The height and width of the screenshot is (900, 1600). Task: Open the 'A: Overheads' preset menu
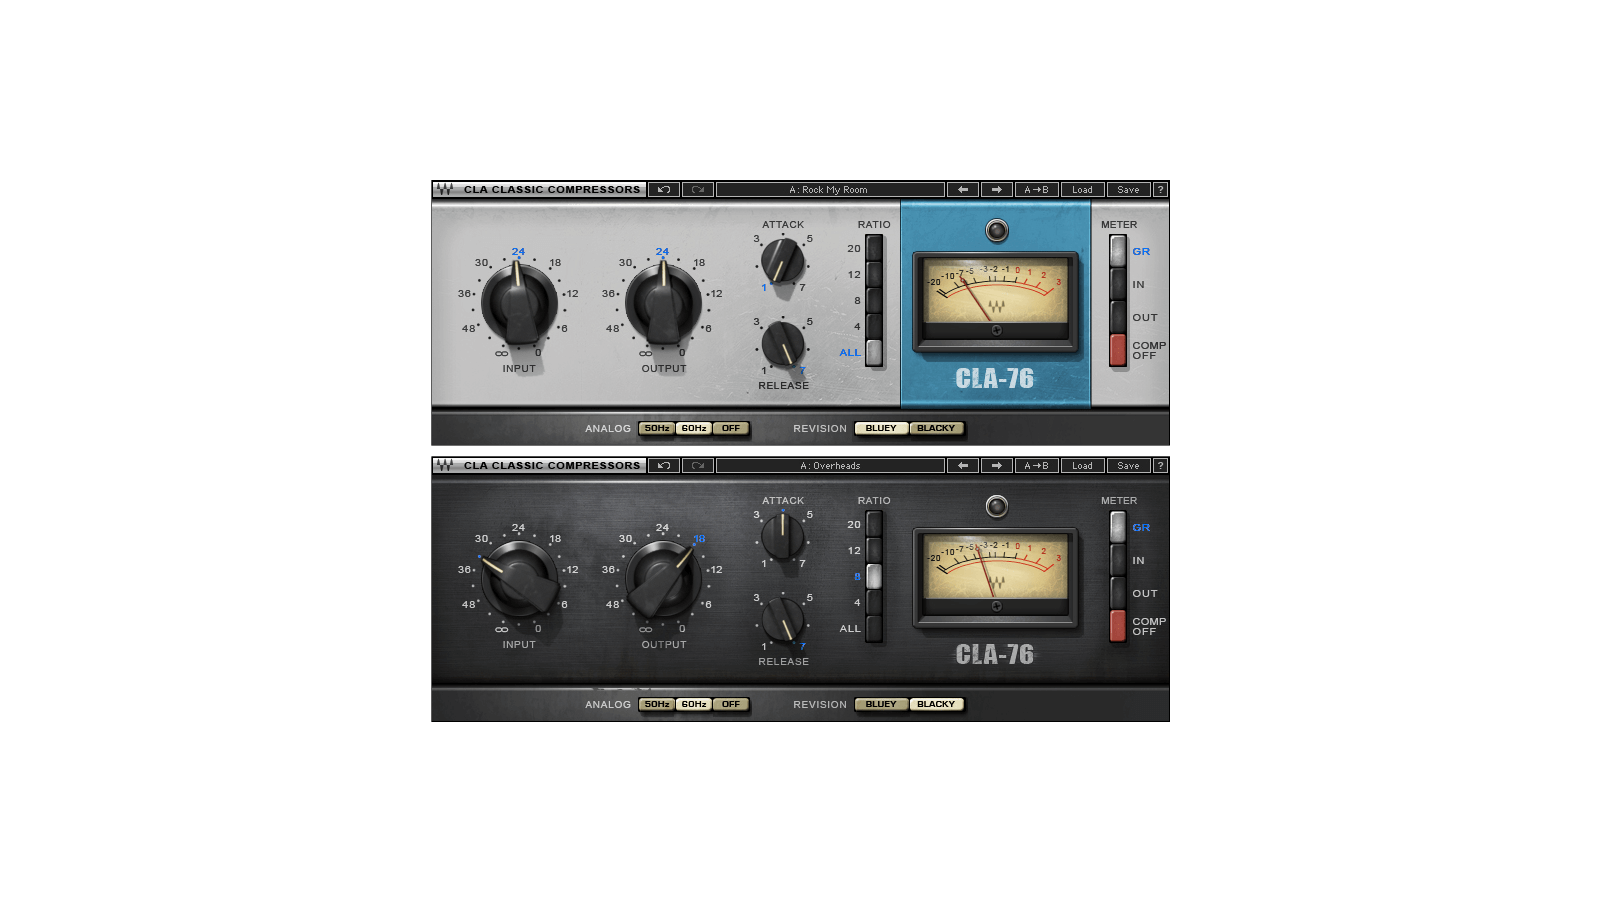[830, 465]
